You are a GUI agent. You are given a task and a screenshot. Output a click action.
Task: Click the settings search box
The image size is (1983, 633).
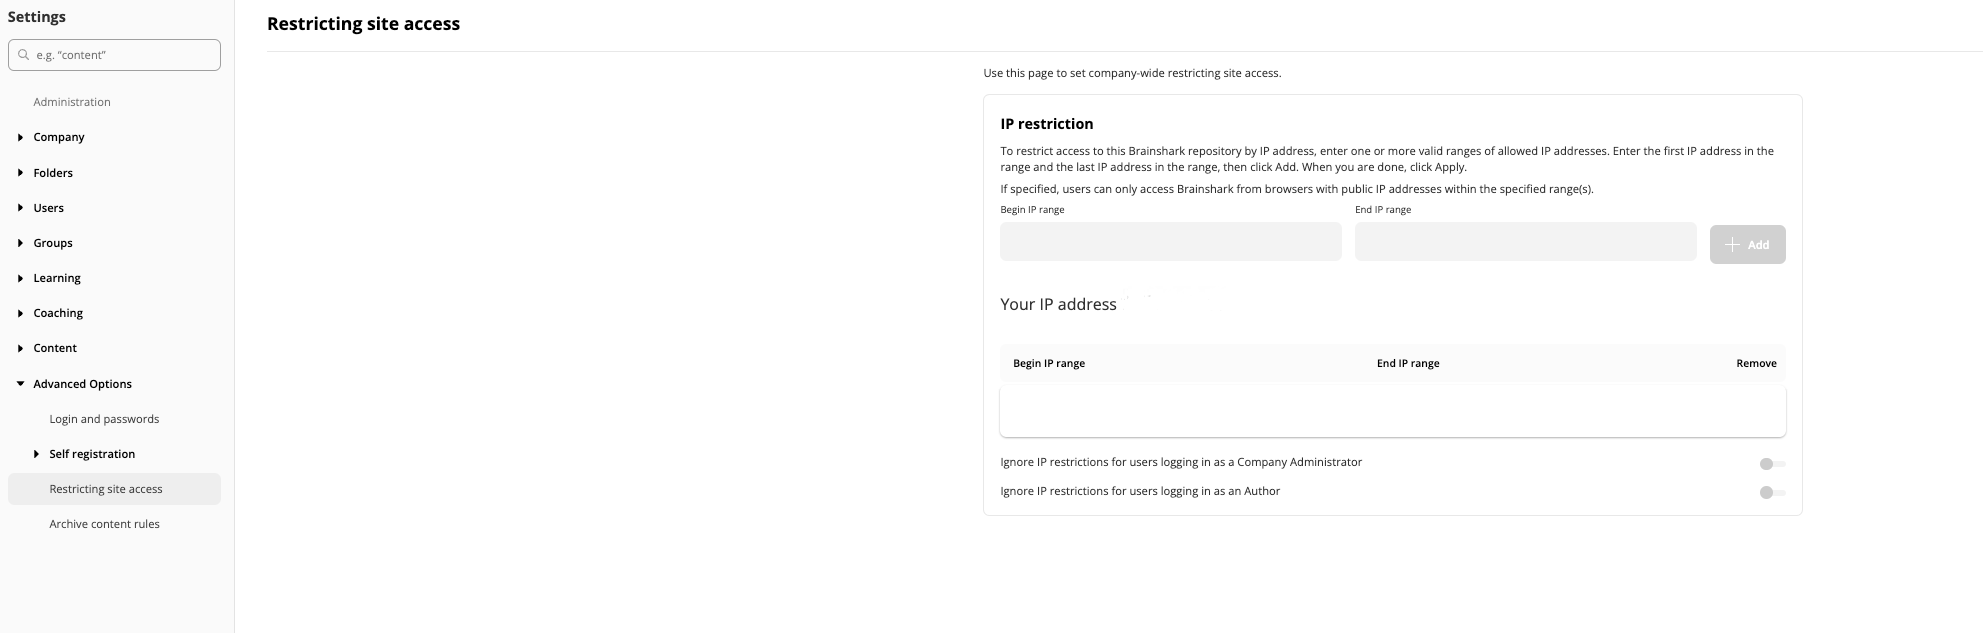[114, 55]
